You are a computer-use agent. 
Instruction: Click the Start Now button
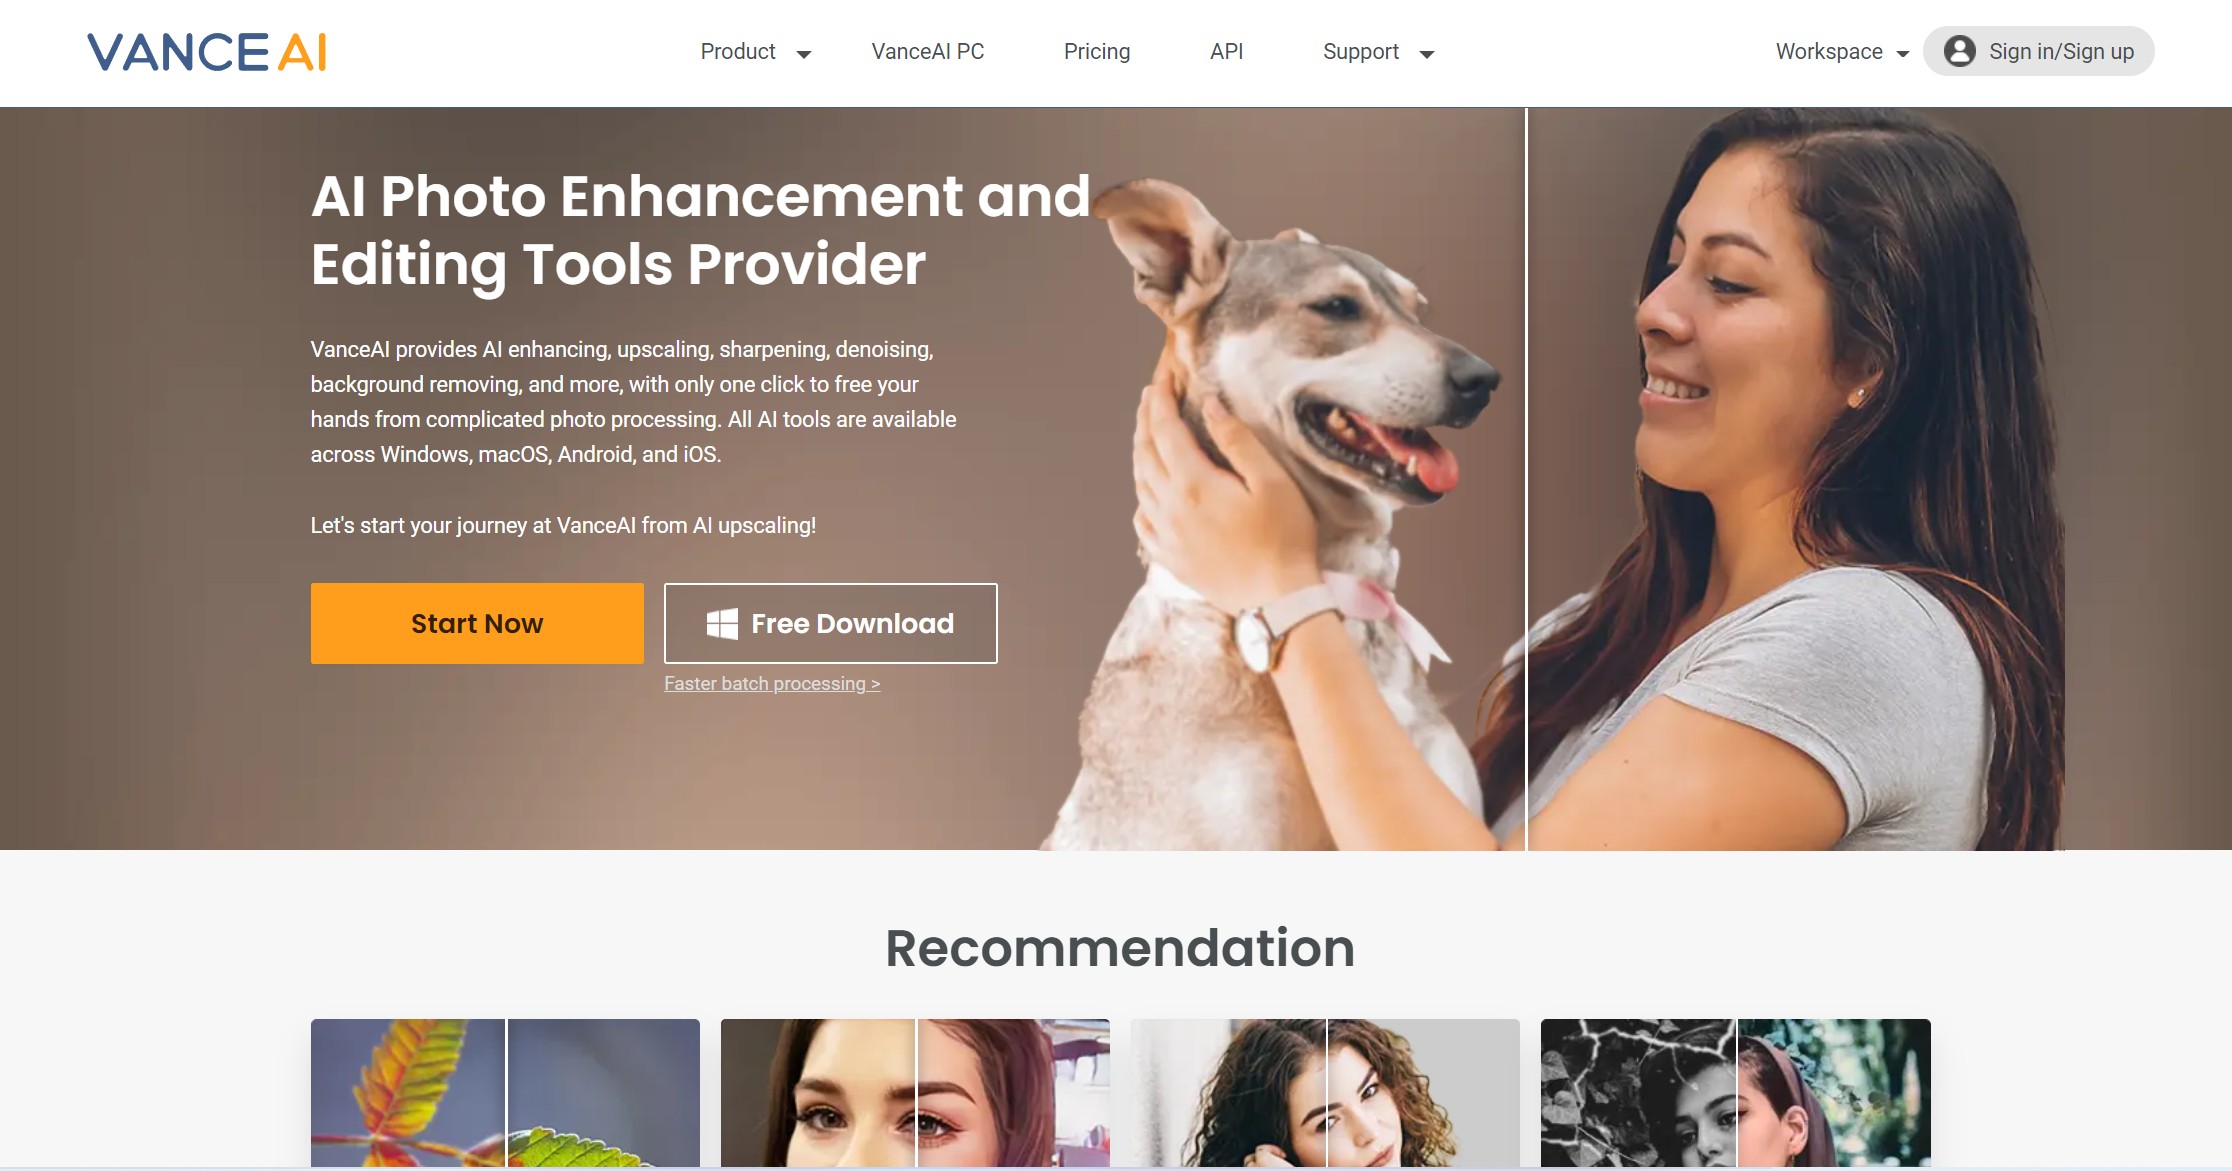pos(477,623)
